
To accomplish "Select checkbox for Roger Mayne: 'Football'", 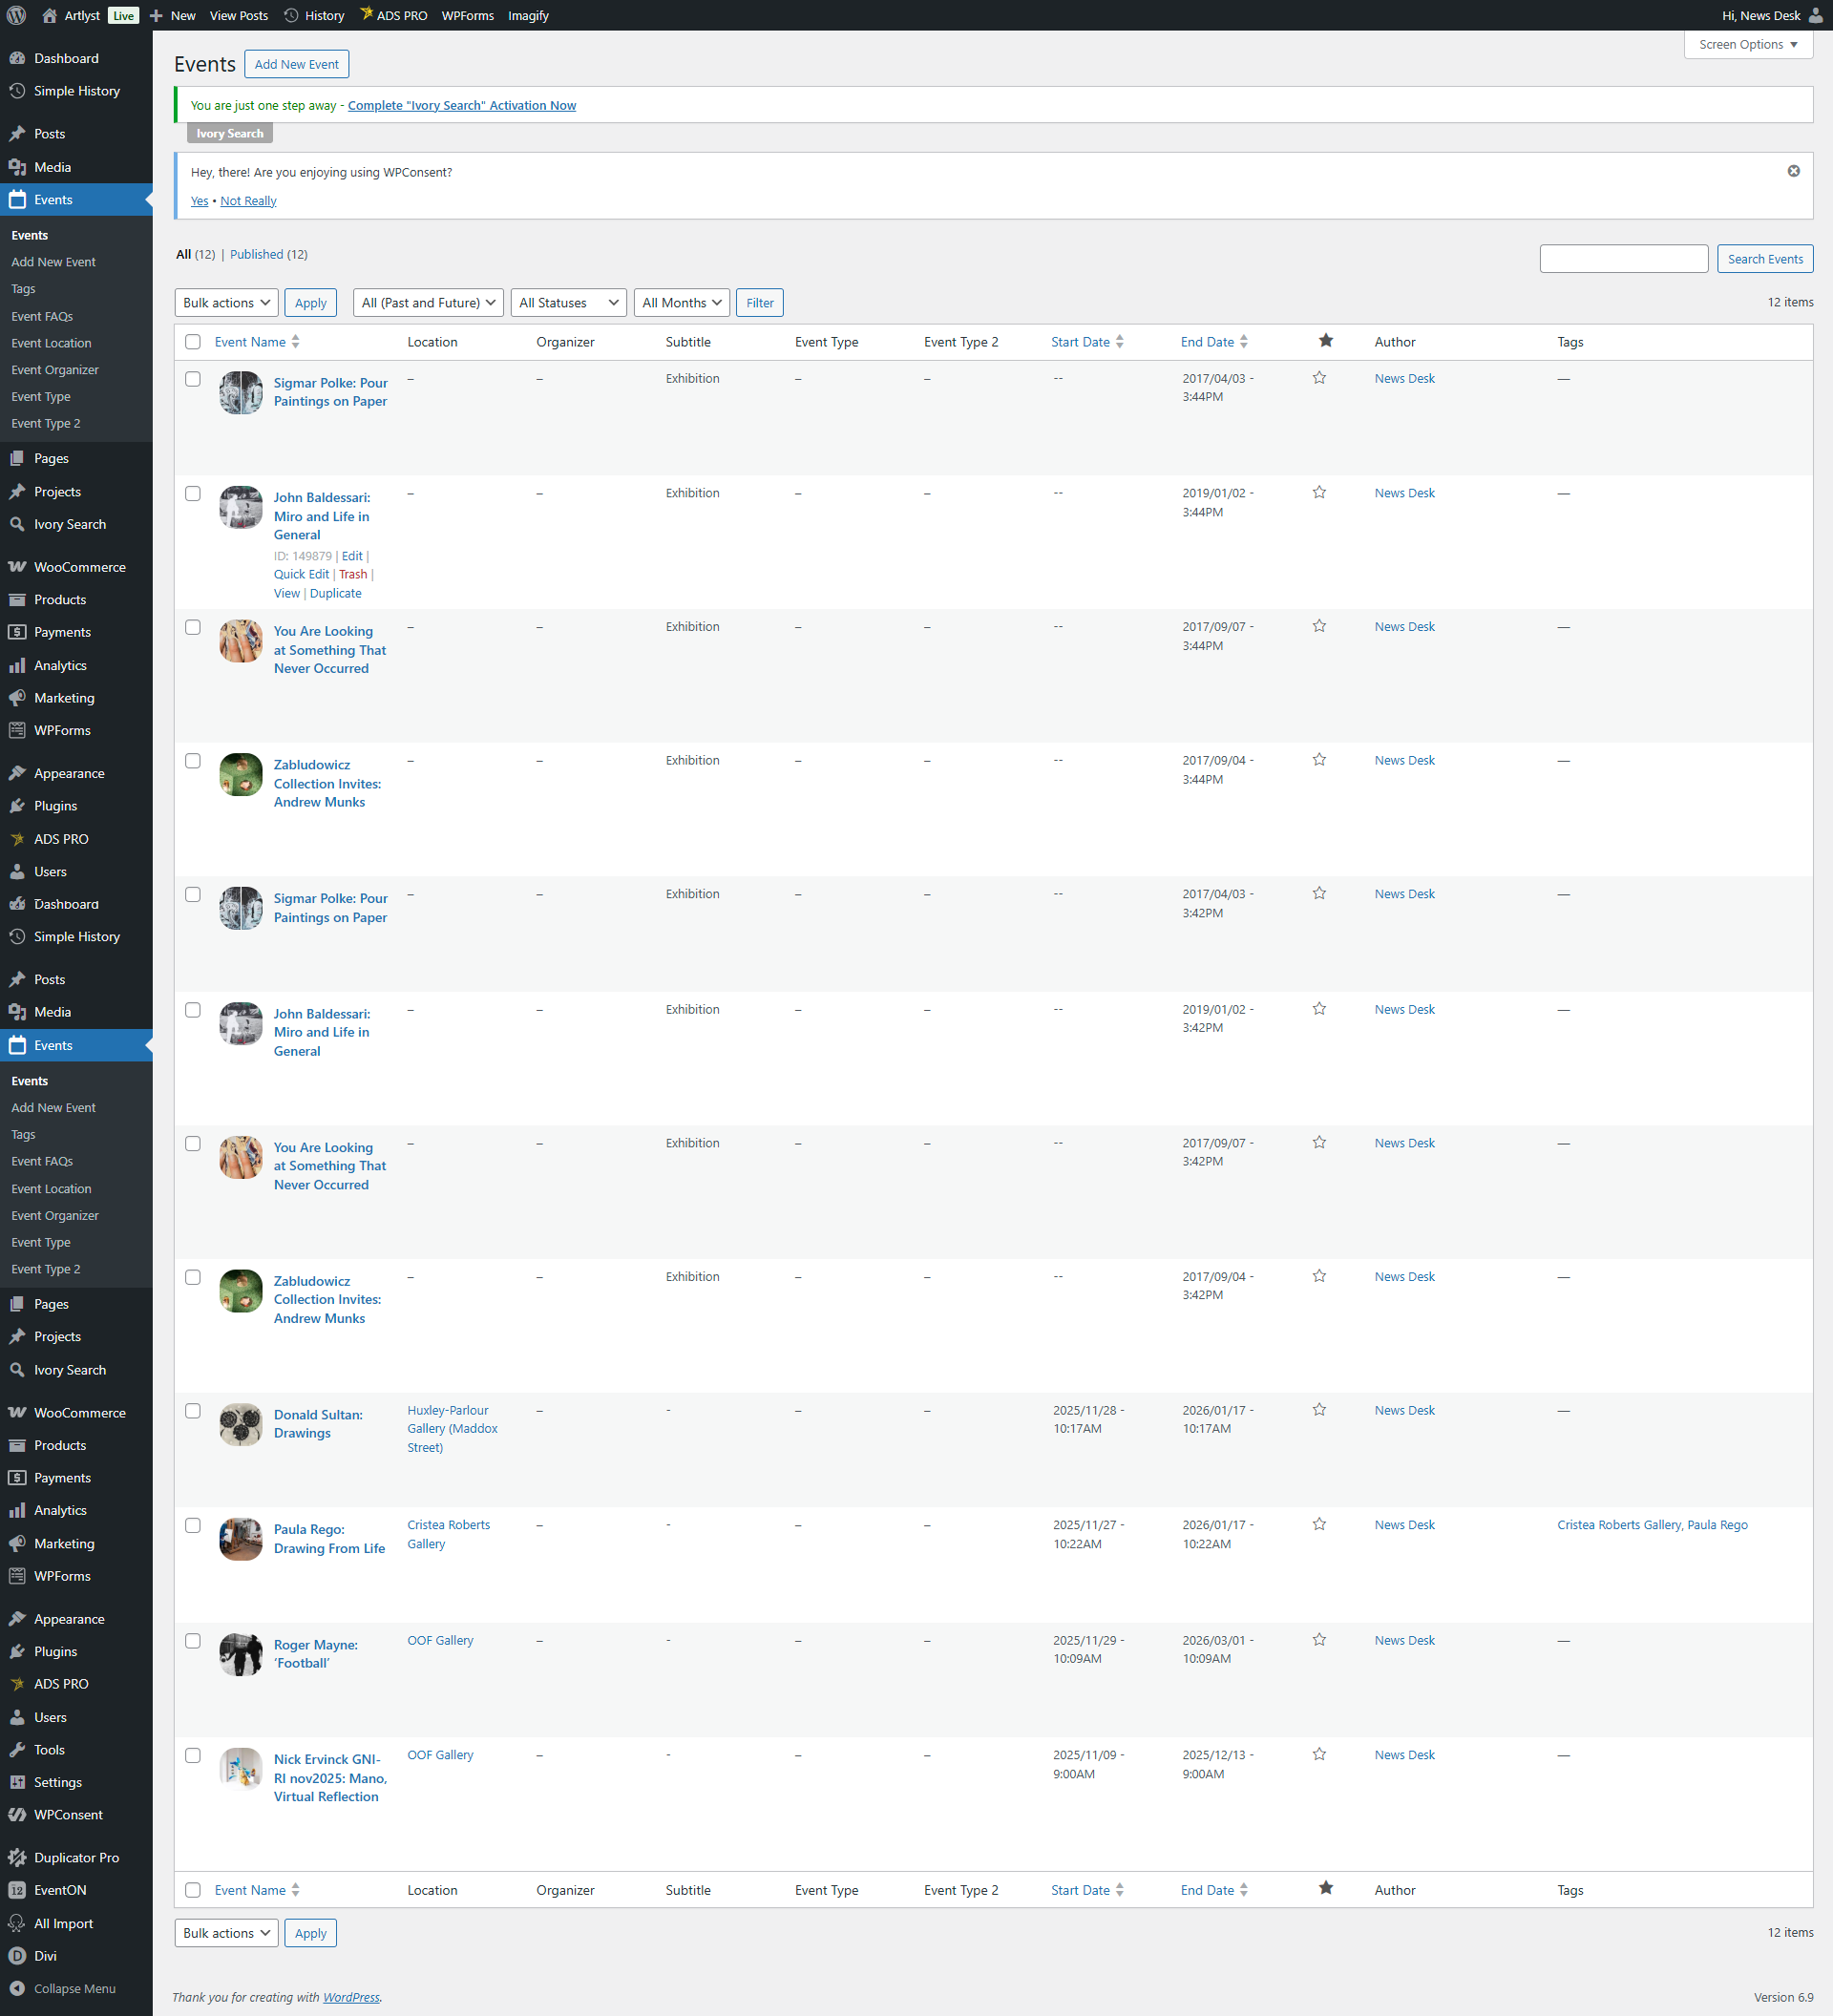I will [193, 1640].
